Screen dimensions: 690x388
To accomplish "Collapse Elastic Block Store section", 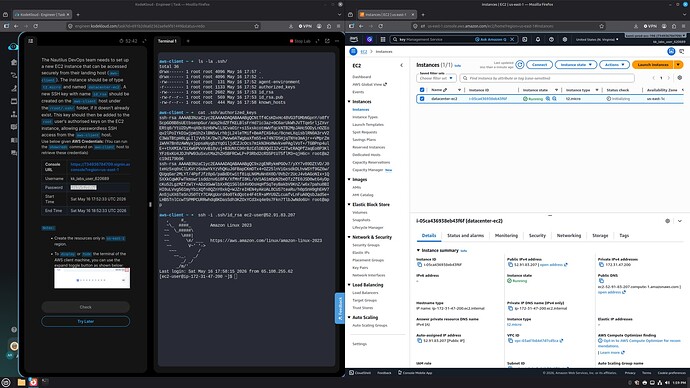I will tap(349, 205).
